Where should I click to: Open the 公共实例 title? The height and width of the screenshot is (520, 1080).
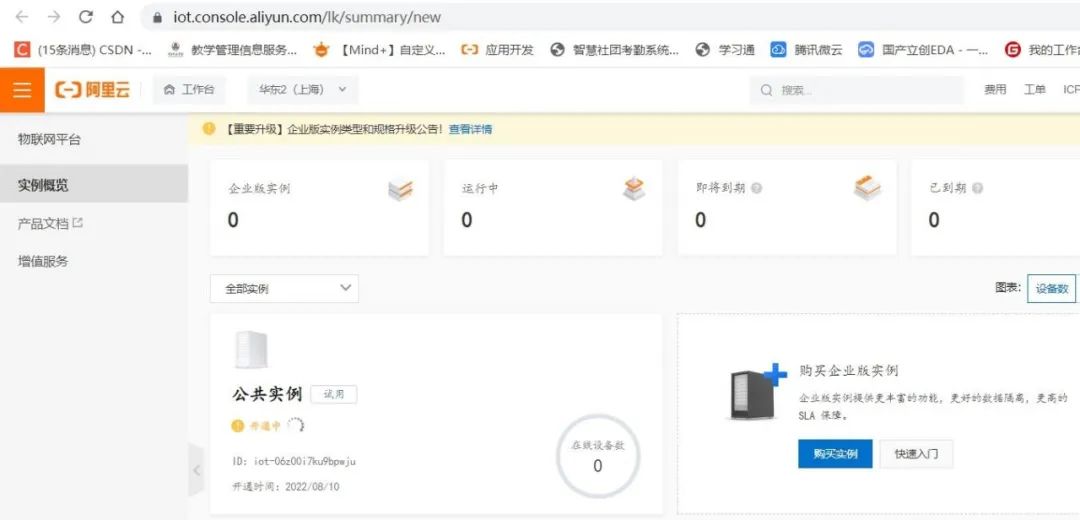267,394
